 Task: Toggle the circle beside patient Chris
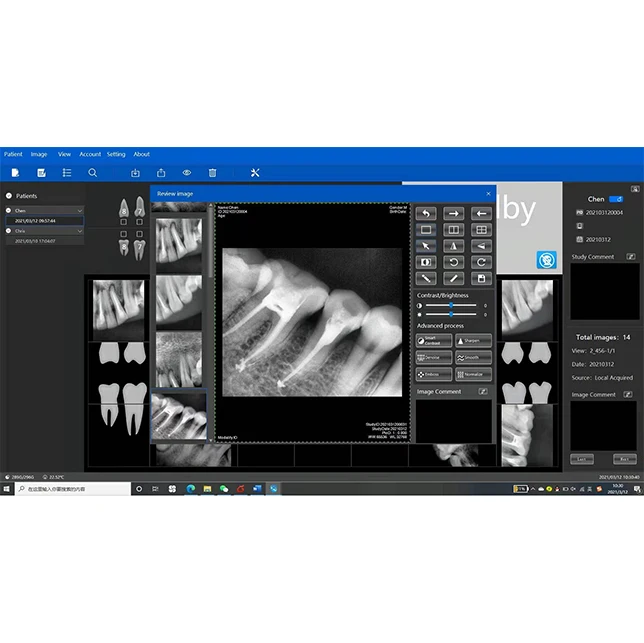[8, 231]
